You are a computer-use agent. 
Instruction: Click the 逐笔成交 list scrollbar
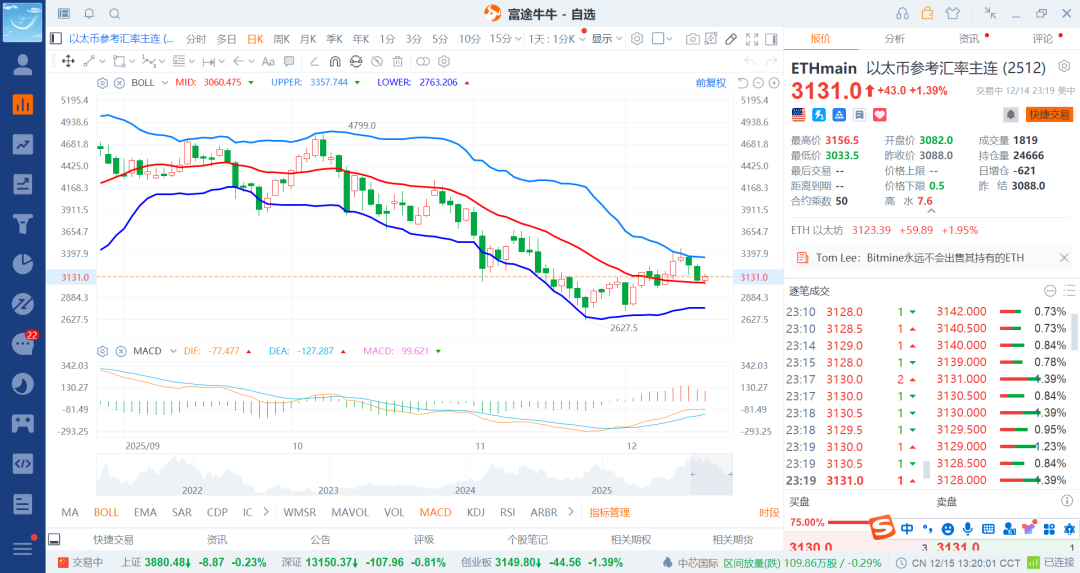click(1075, 332)
